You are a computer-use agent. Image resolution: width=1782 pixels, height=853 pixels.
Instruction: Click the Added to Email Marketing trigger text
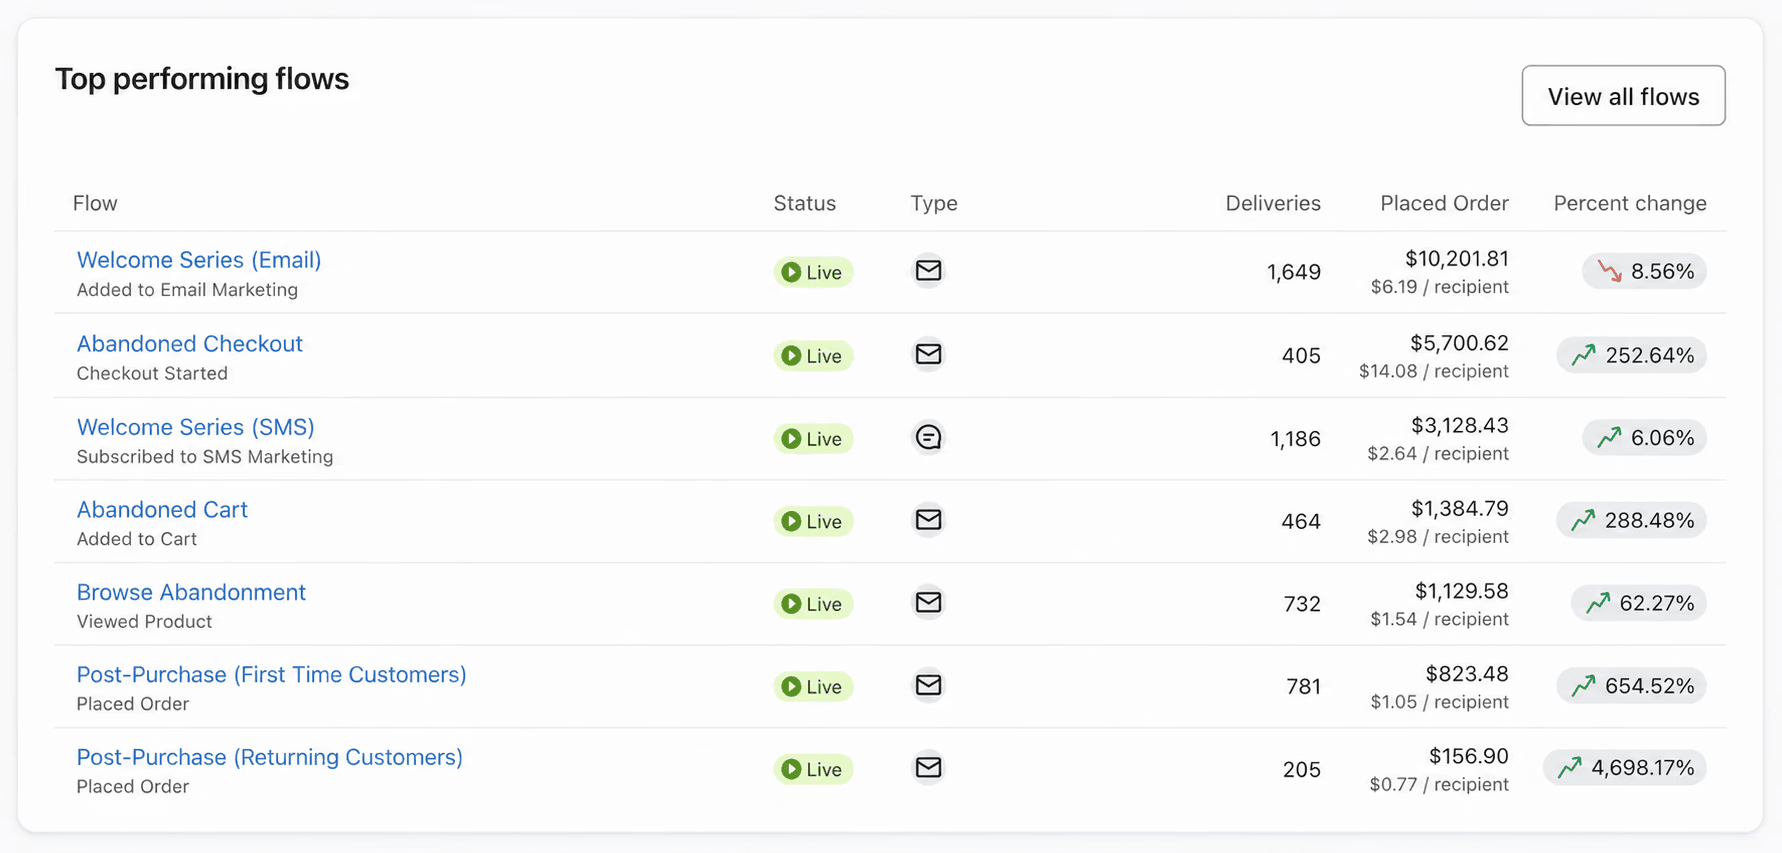188,290
